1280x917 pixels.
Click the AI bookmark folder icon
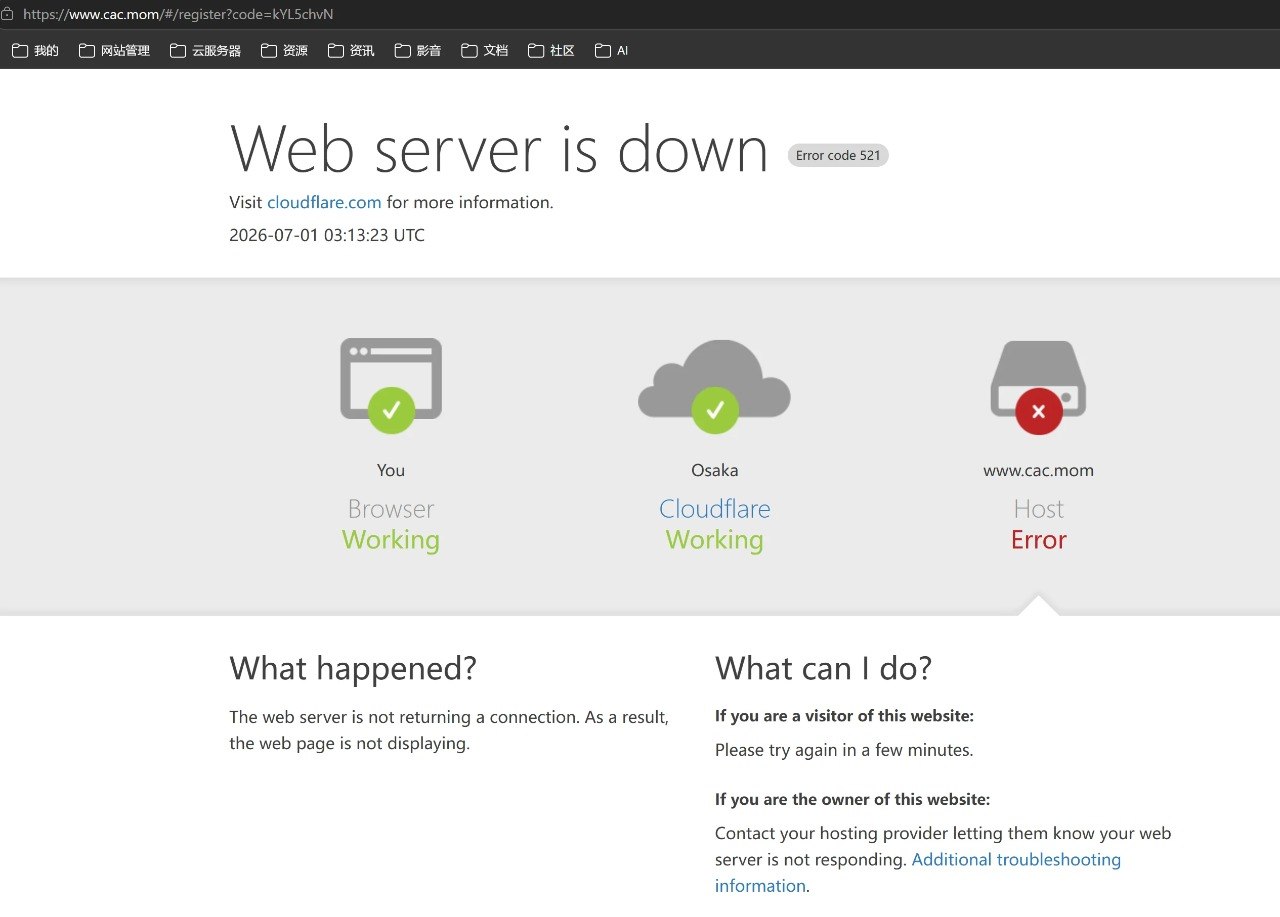(x=603, y=50)
